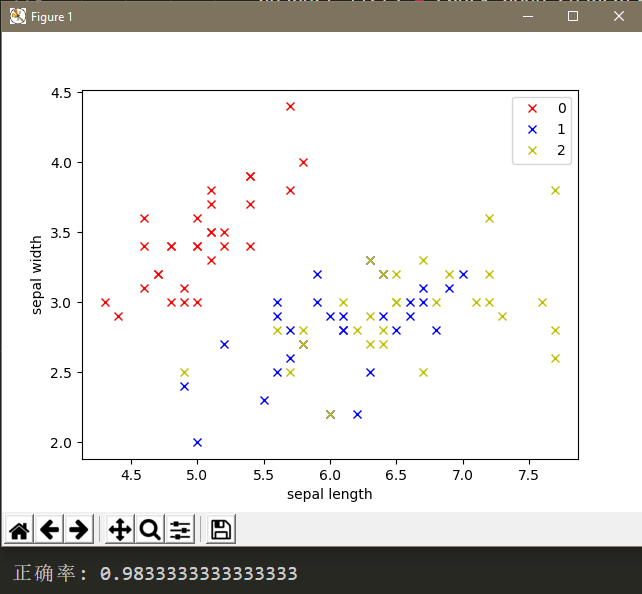This screenshot has width=642, height=594.
Task: Click the accuracy value 0.9833333333333333
Action: point(199,574)
